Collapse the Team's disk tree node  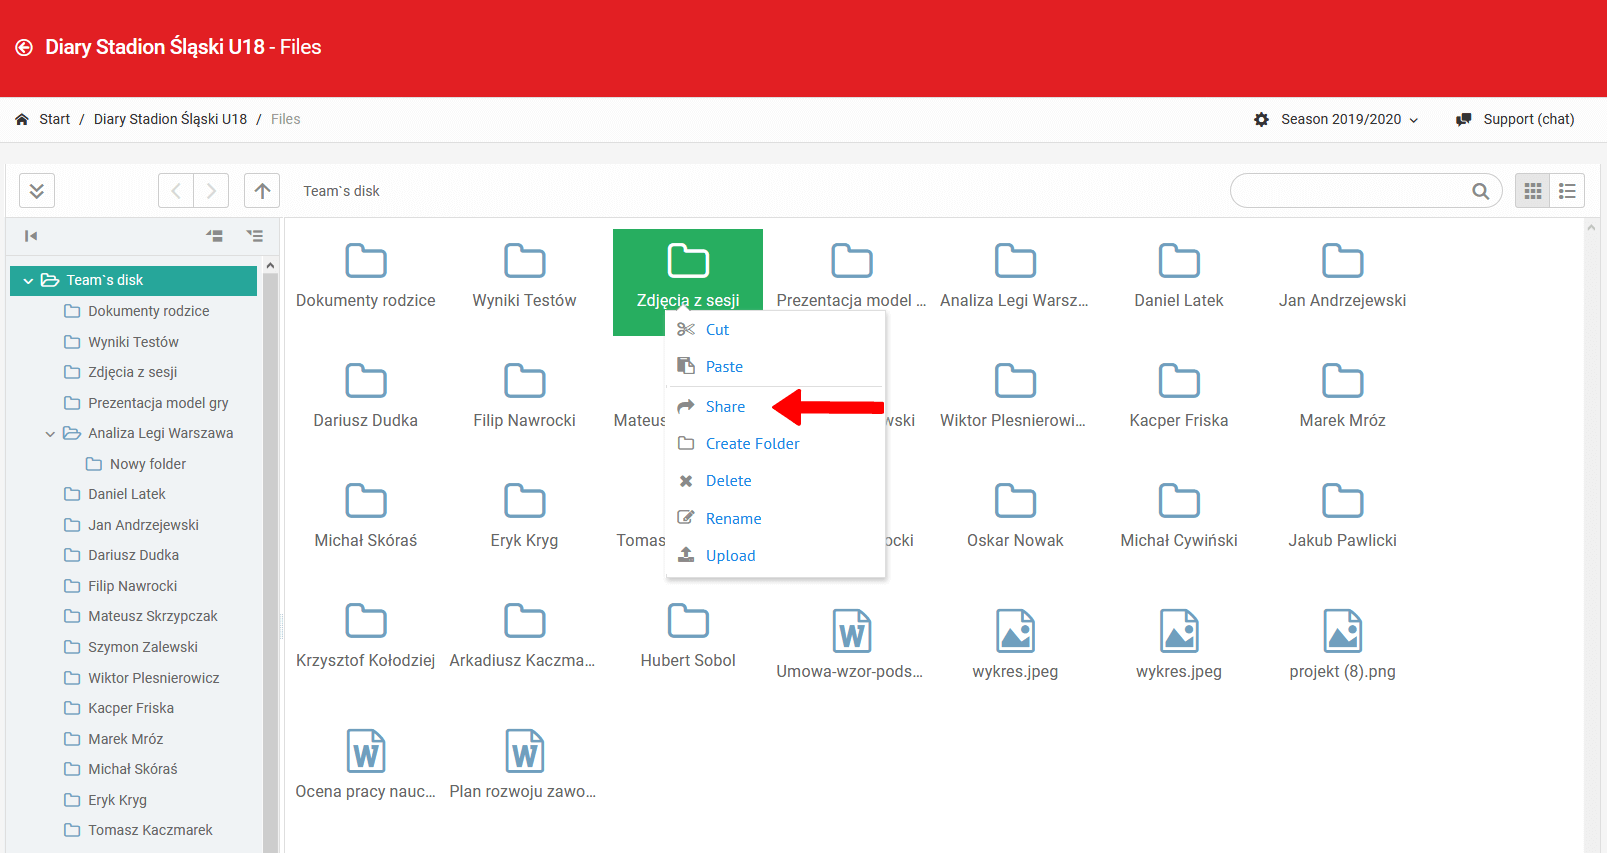click(x=28, y=281)
